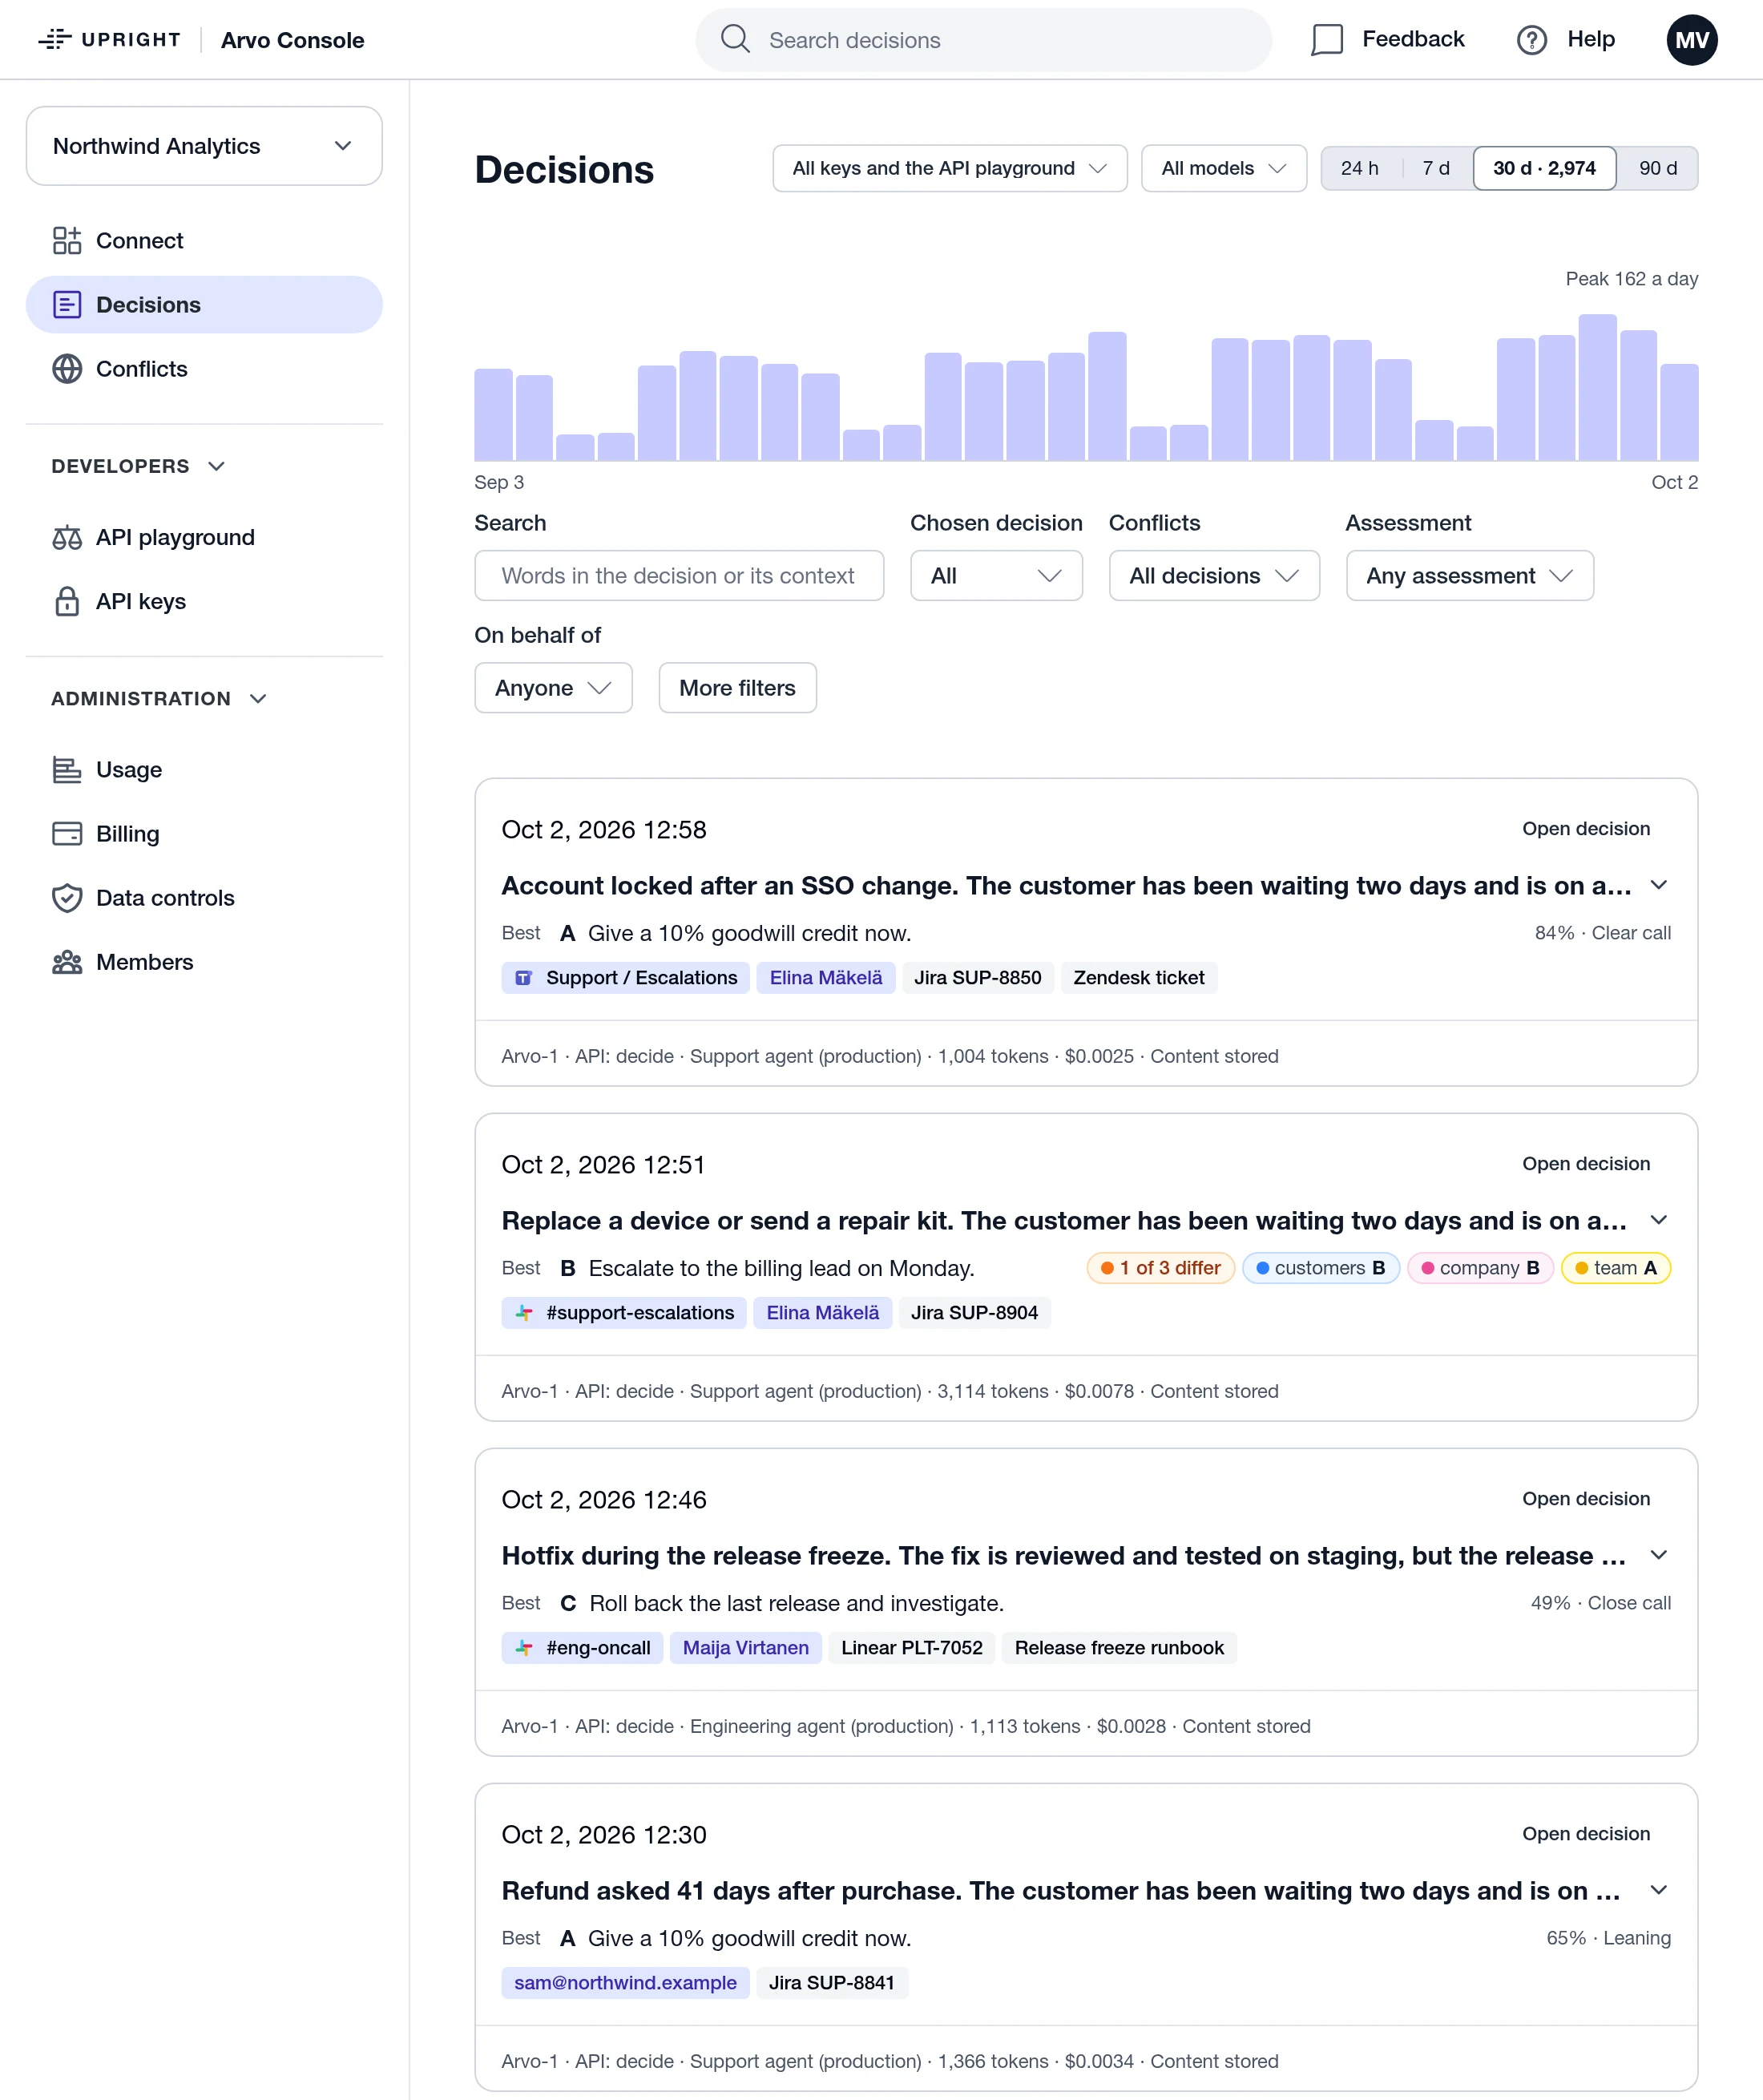Open the MV user avatar
The image size is (1763, 2100).
(1691, 40)
